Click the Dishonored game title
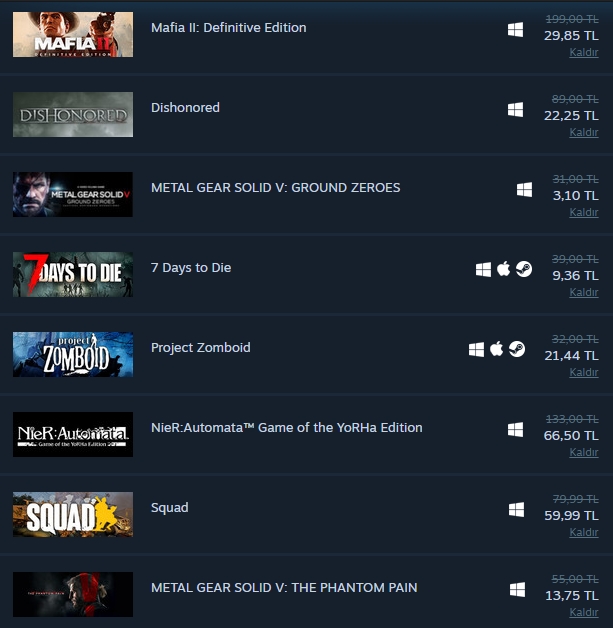Screen dimensions: 613x628 tap(185, 107)
